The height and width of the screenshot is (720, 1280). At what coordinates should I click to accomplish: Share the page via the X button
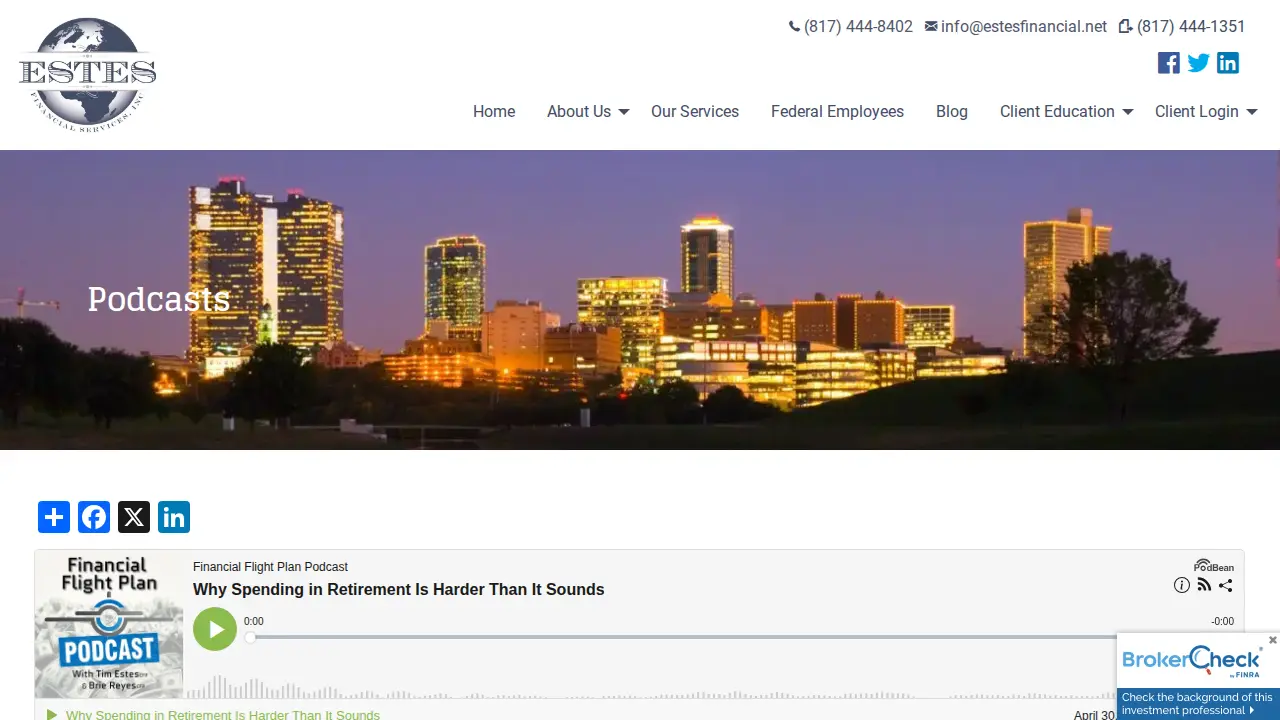(134, 517)
